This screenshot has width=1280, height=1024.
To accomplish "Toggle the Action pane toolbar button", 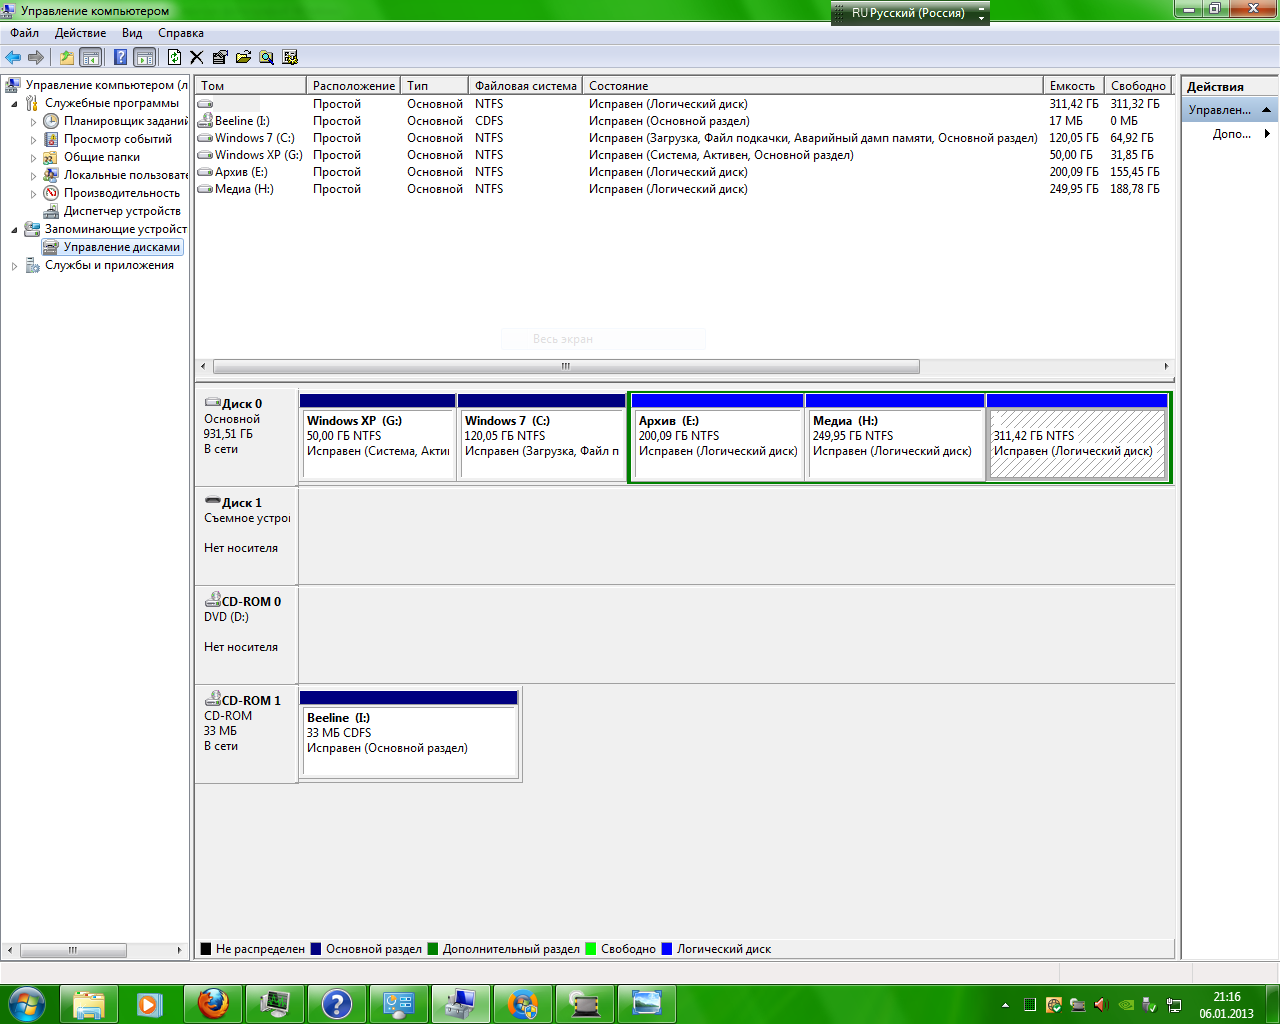I will (145, 57).
